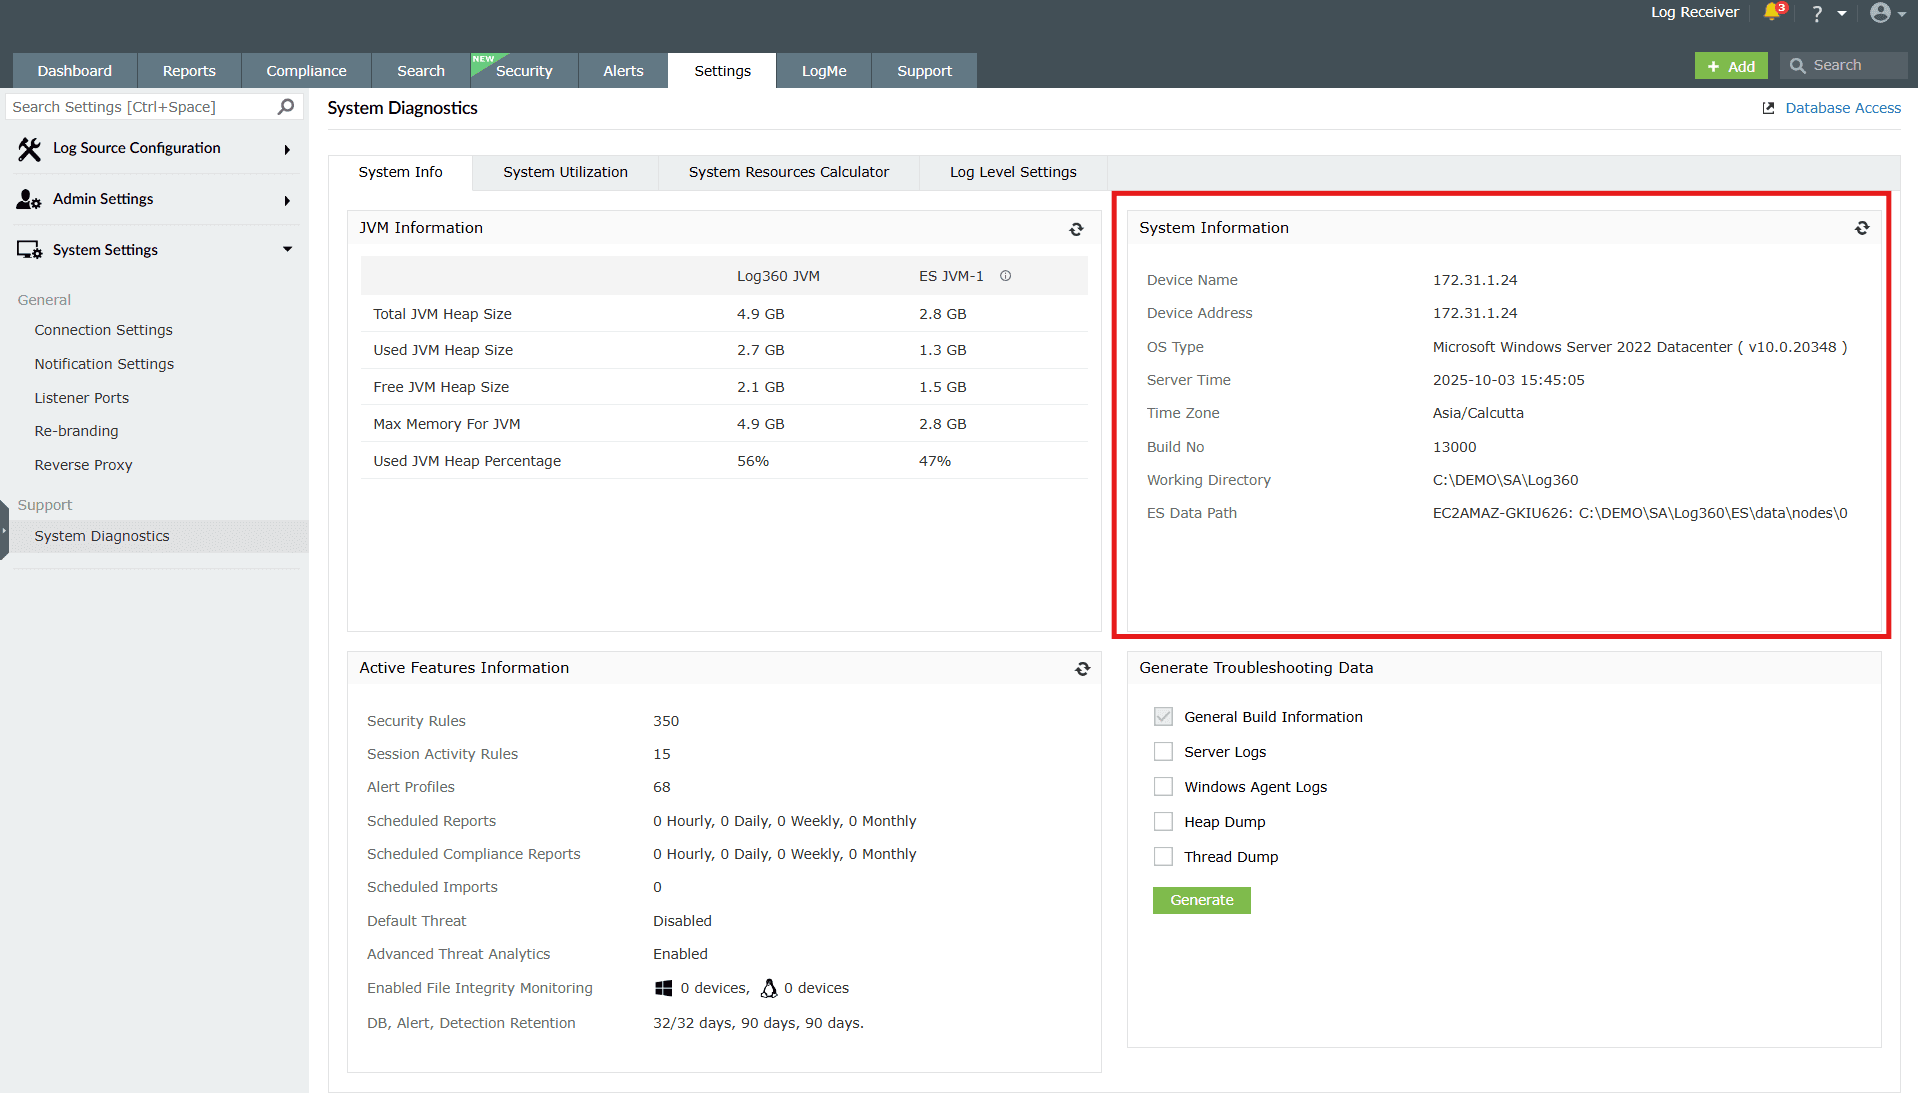The height and width of the screenshot is (1093, 1918).
Task: Open Connection Settings in sidebar
Action: coord(104,330)
